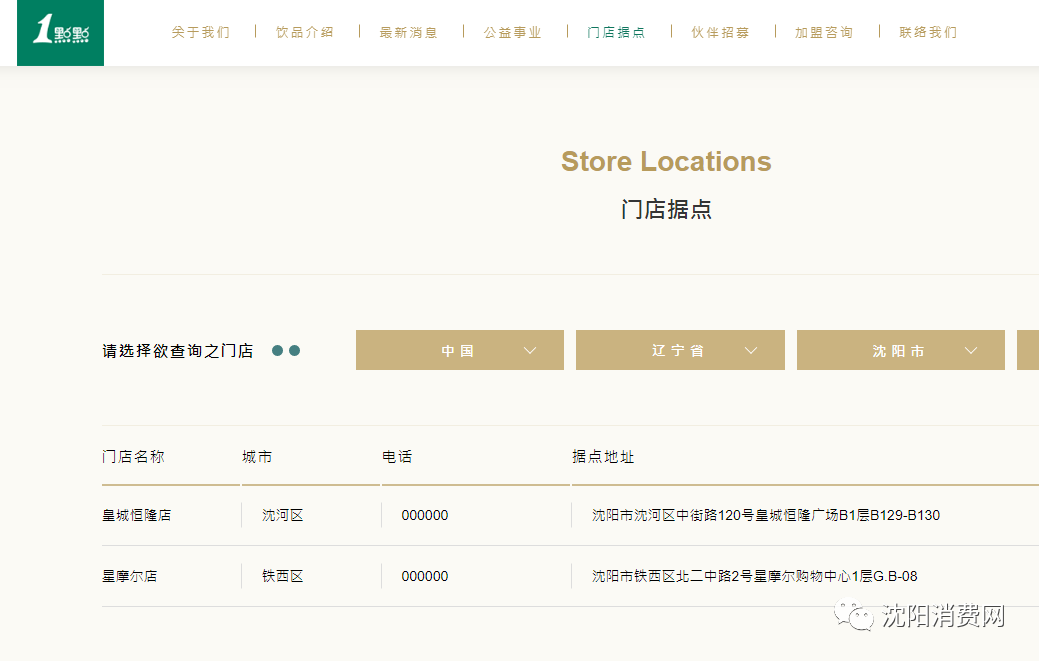Navigate to 伙伴招募 page
Screen dimensions: 1039x661
(x=721, y=32)
